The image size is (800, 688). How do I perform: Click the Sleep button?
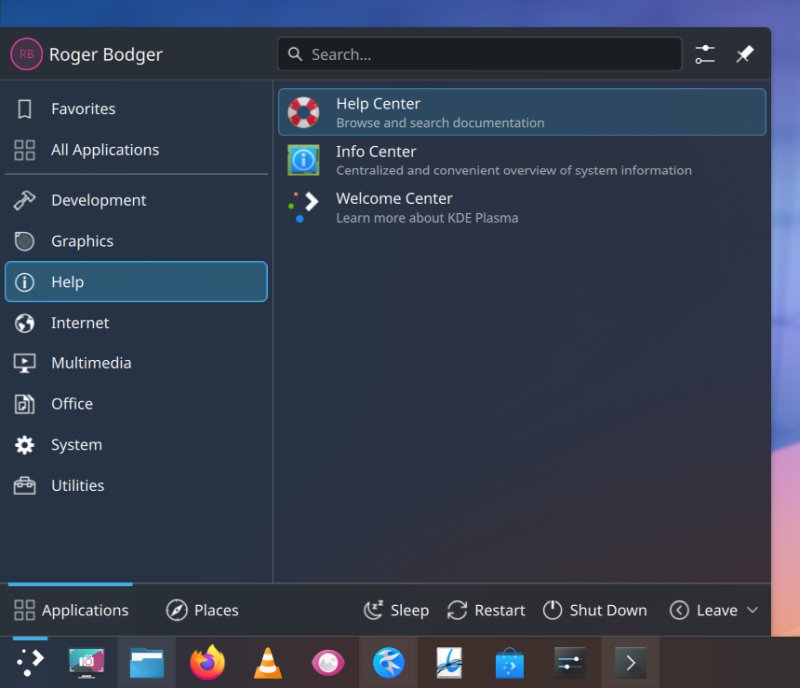point(396,610)
